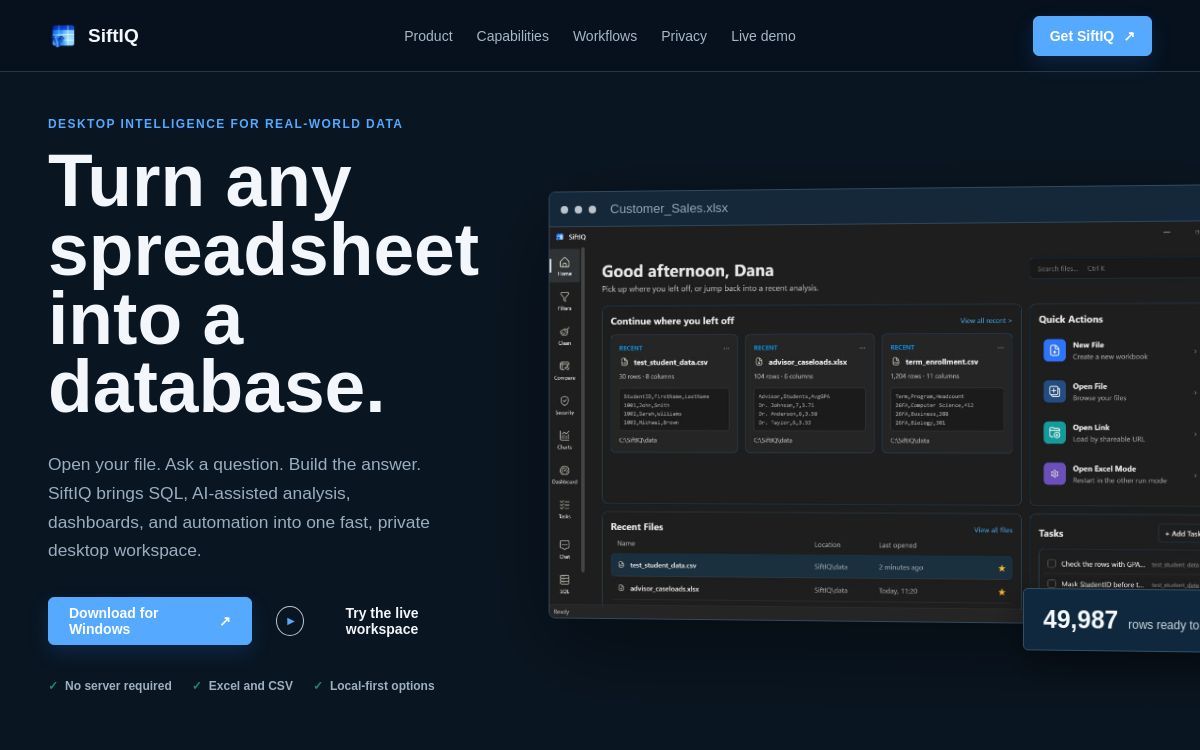Open the advisor_caseloads.xlsx recent card

click(x=810, y=394)
